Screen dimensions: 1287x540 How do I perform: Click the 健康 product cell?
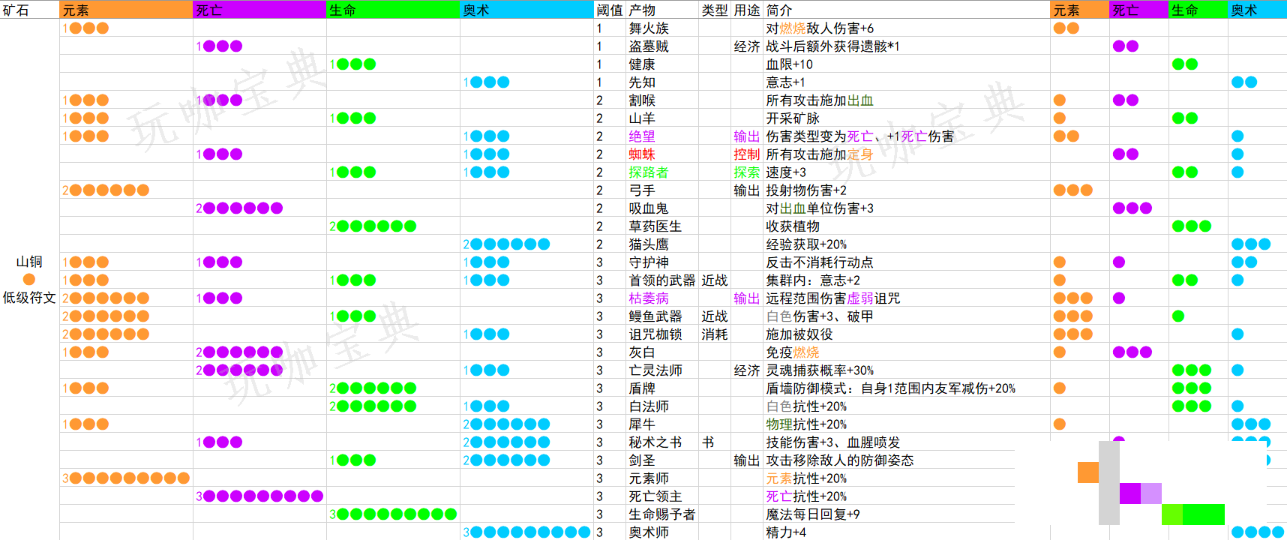point(642,64)
